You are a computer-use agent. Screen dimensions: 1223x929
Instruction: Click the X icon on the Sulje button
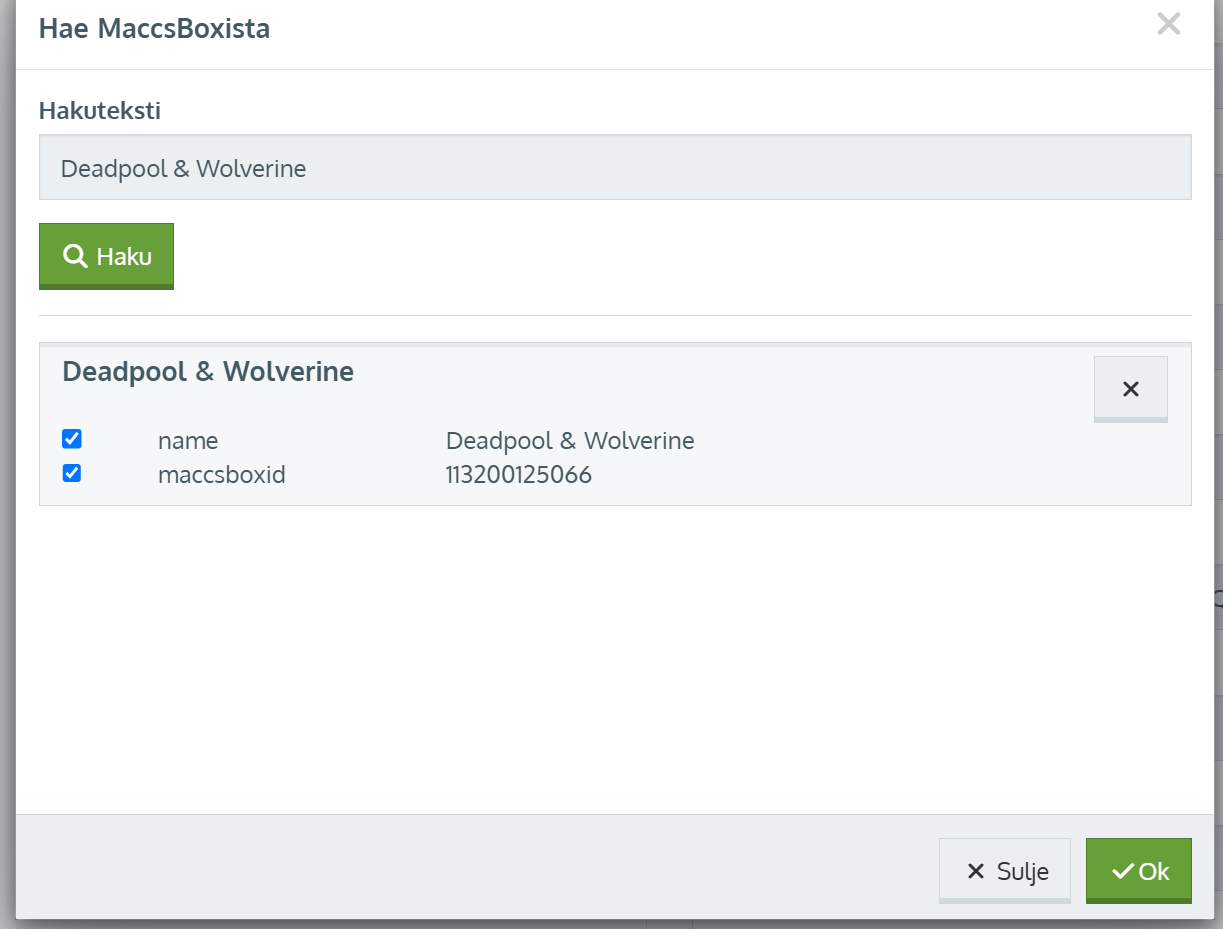pos(975,872)
